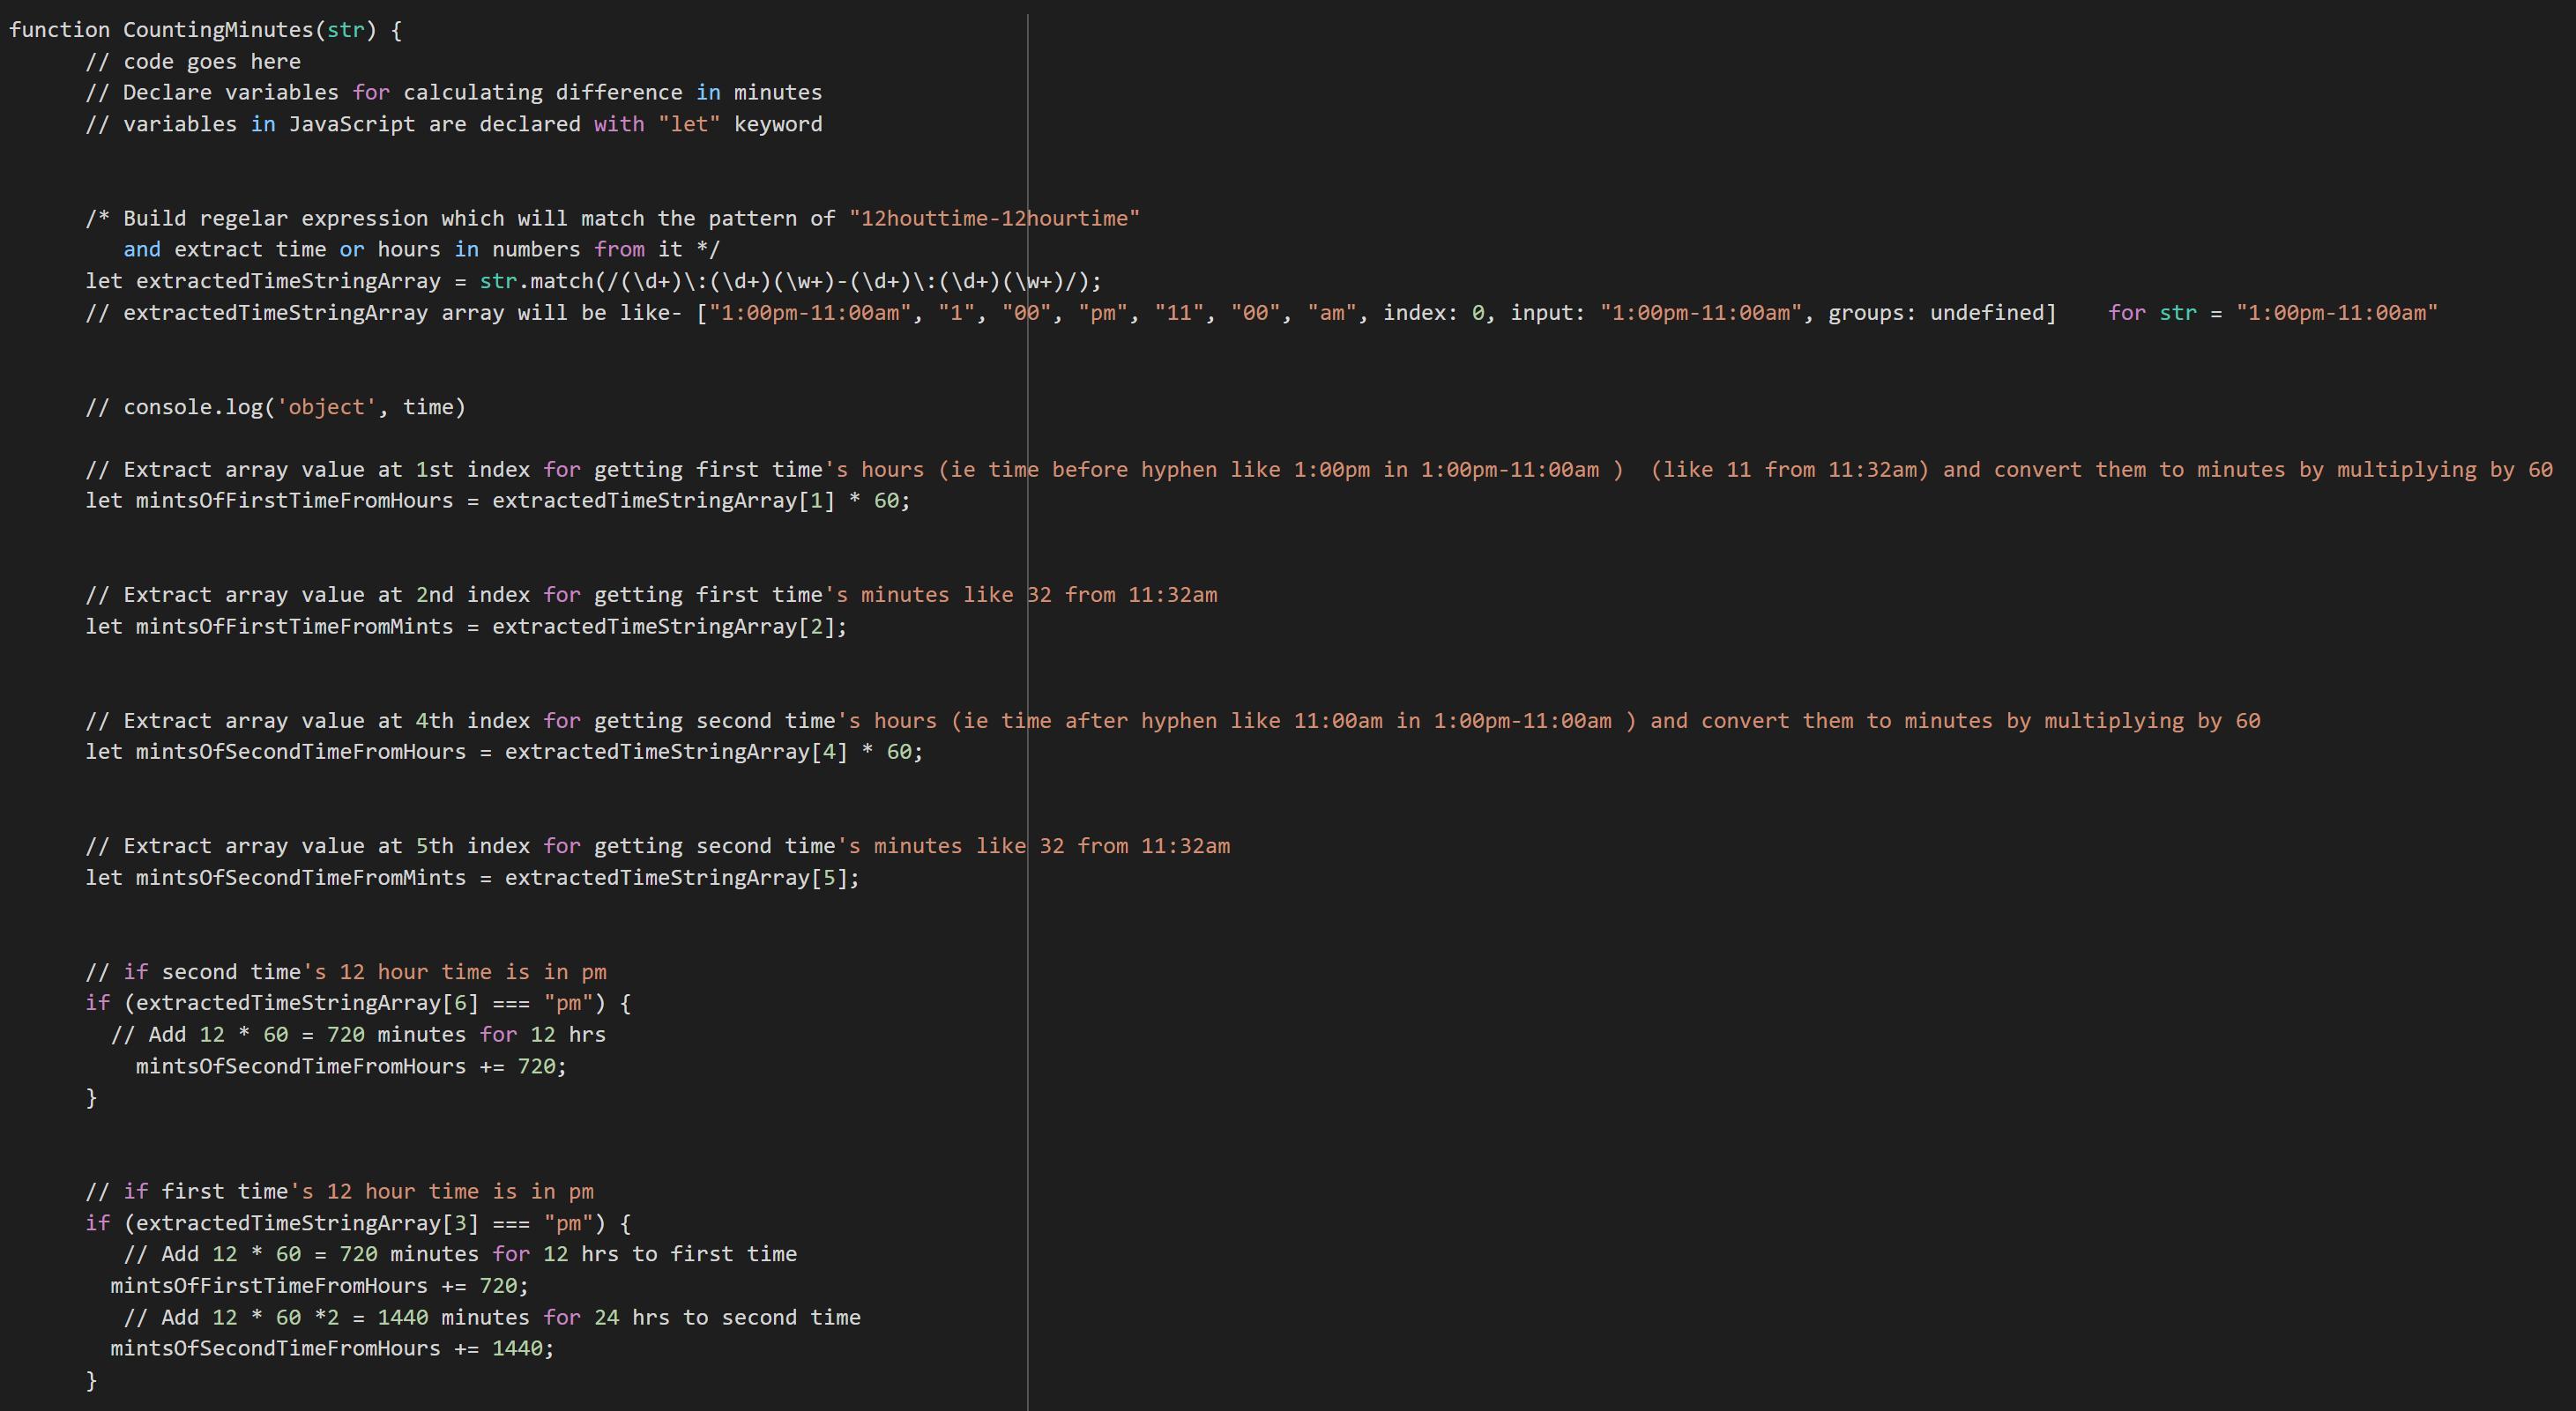Click the str.match regex expression
This screenshot has height=1411, width=2576.
790,281
